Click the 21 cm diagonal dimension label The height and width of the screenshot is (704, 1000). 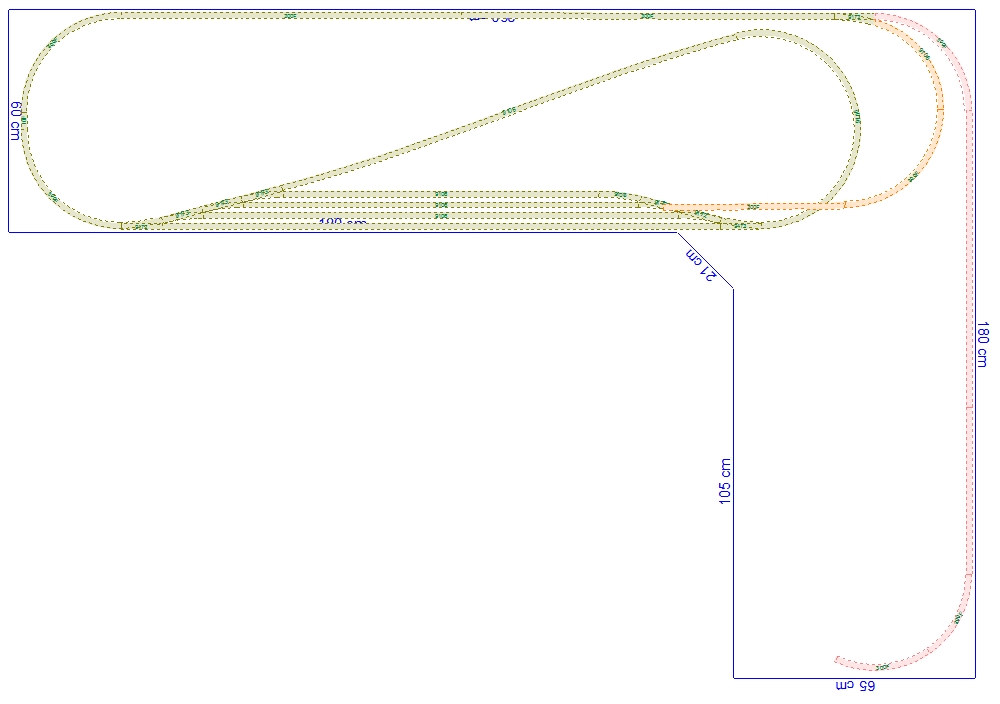[702, 263]
